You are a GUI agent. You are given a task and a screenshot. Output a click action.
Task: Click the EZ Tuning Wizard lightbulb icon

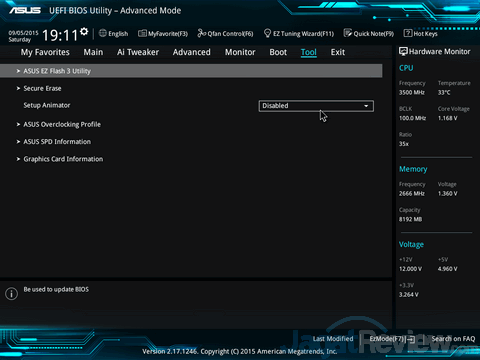point(267,33)
